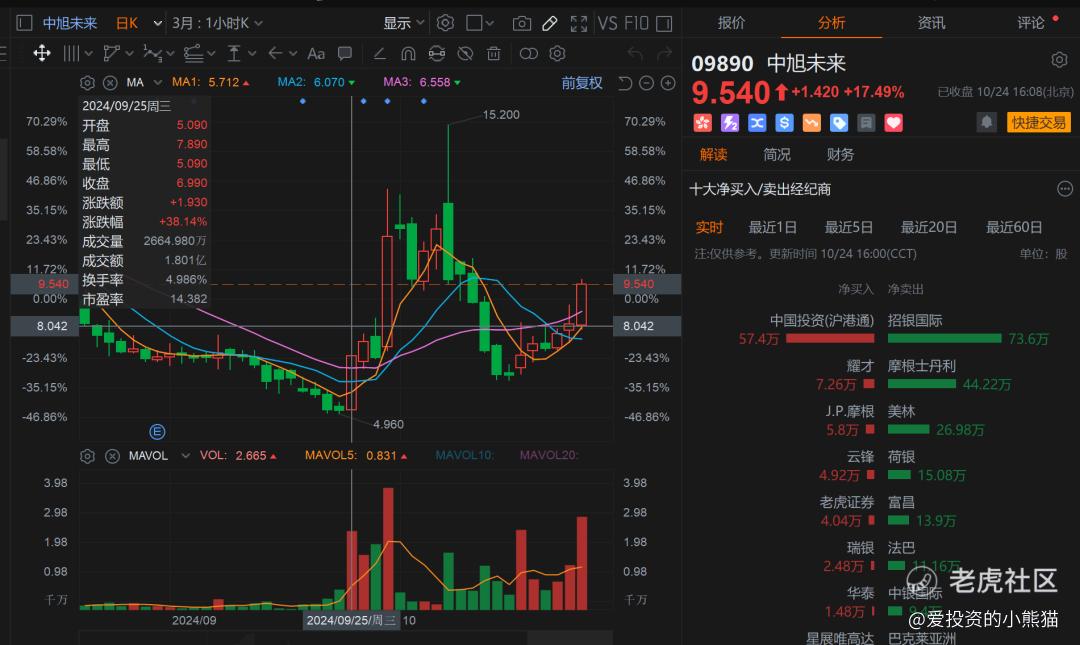Screen dimensions: 1080x645
Task: Enable magnet snap mode
Action: click(x=408, y=53)
